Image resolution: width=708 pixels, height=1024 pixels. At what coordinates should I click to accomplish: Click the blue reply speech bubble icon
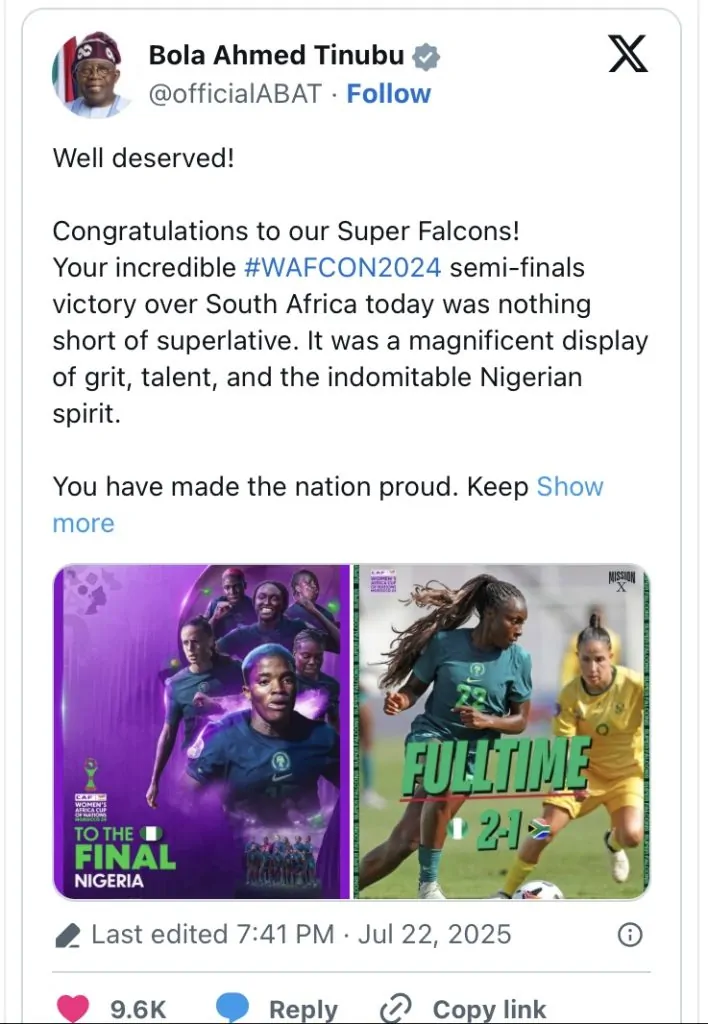(x=233, y=1008)
